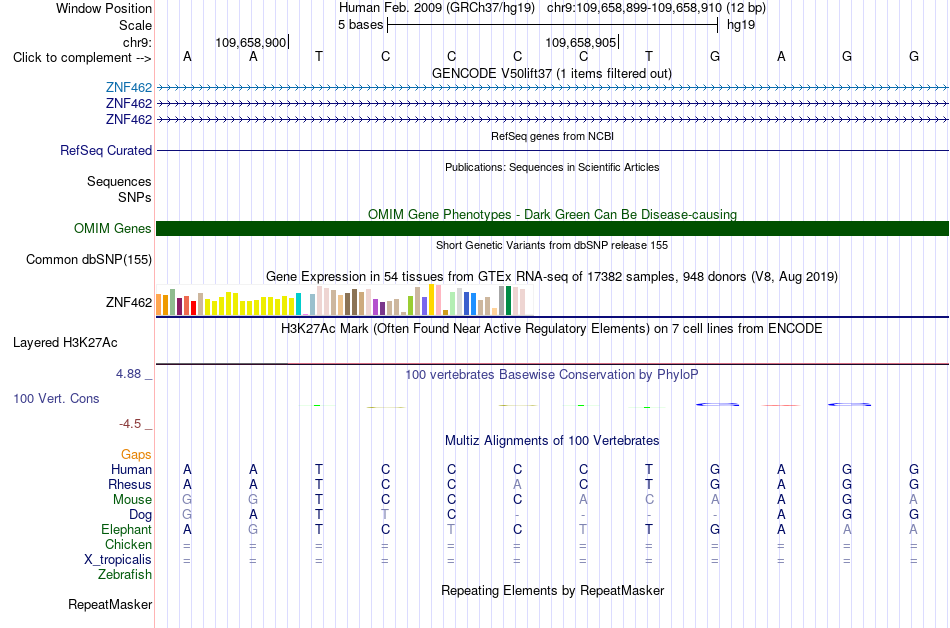The height and width of the screenshot is (628, 950).
Task: Click the RefSeq Curated gene line
Action: click(552, 150)
